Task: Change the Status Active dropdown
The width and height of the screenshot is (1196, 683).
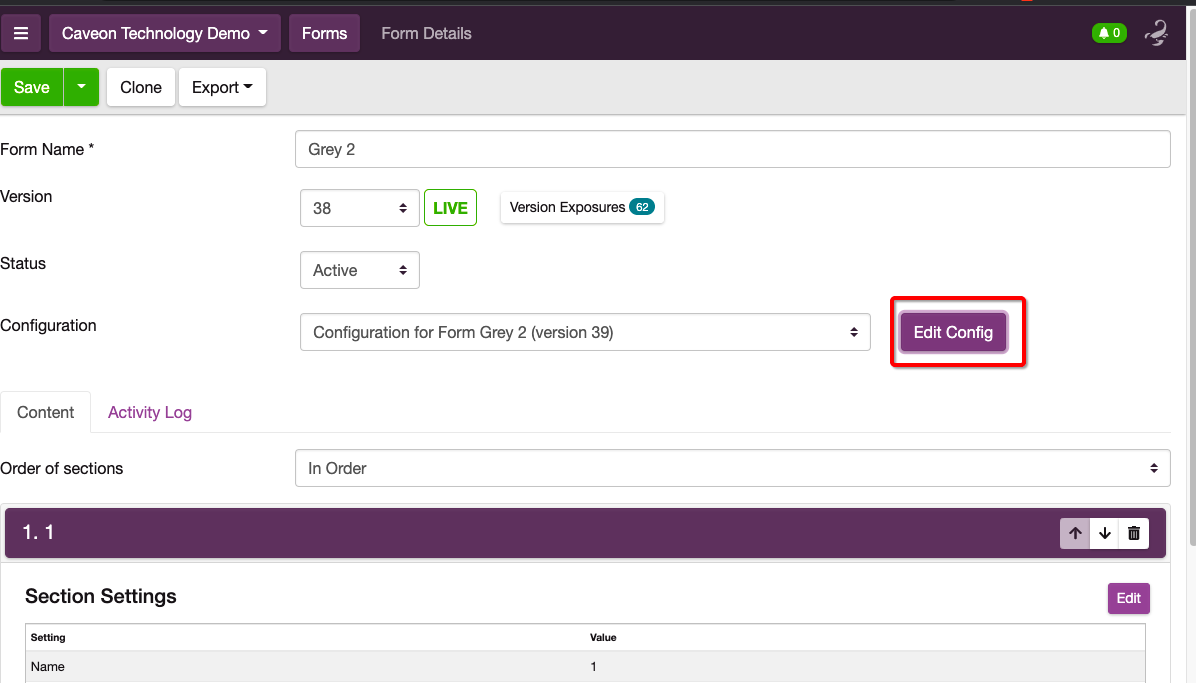Action: (359, 270)
